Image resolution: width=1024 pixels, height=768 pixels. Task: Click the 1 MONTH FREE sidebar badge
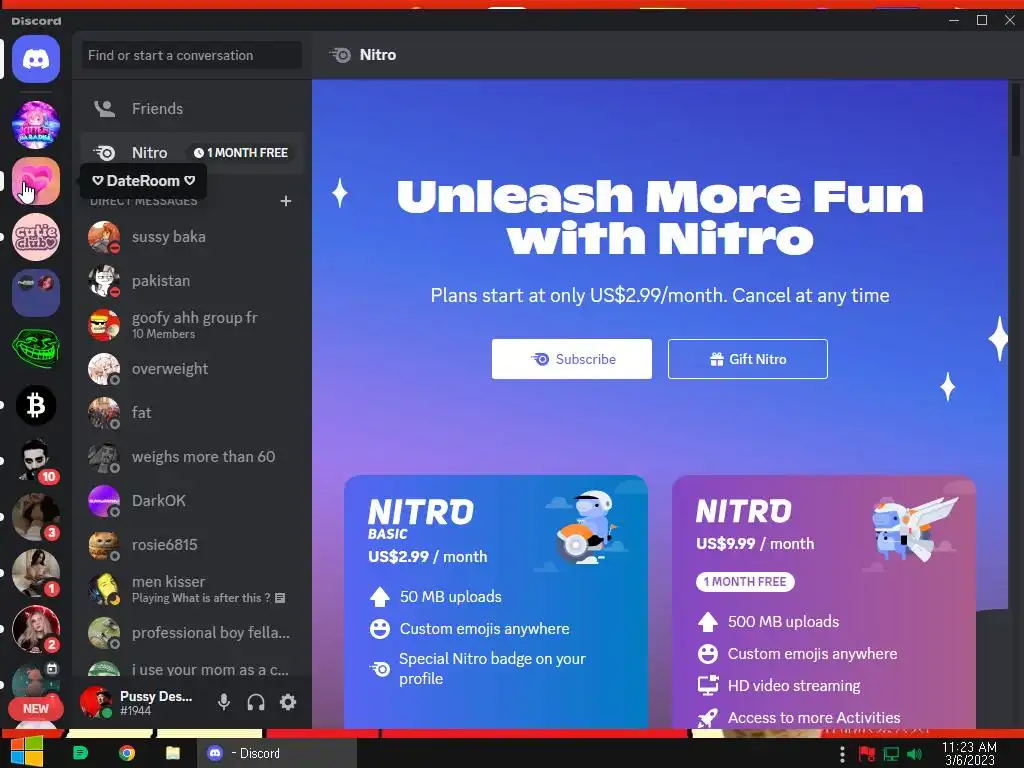coord(241,153)
